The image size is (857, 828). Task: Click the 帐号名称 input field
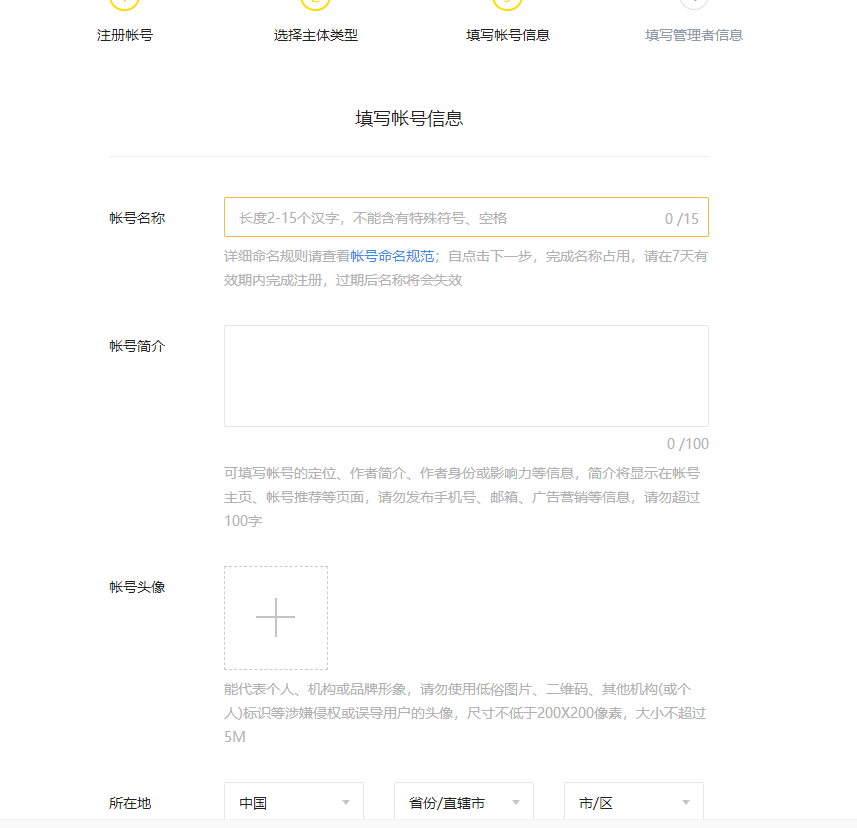[x=466, y=218]
